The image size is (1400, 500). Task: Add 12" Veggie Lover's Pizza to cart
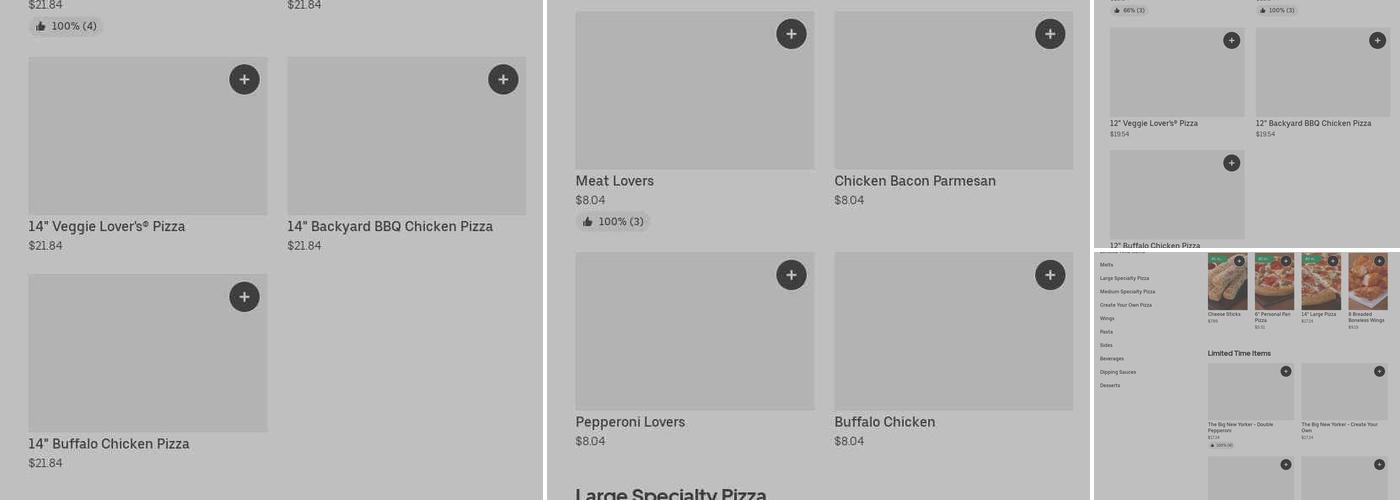pos(1231,40)
